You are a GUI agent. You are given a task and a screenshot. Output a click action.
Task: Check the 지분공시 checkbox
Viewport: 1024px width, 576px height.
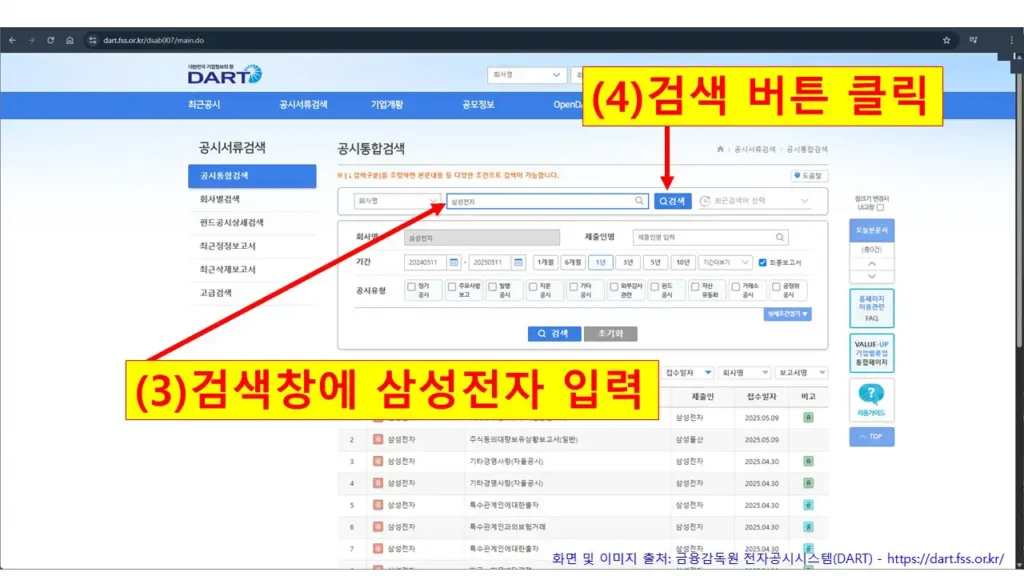tap(533, 287)
